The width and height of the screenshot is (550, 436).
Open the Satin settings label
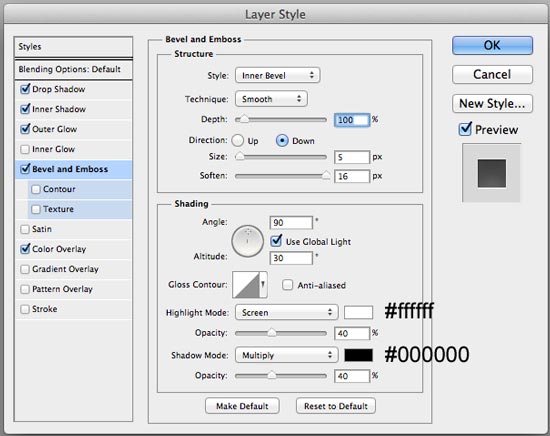42,229
